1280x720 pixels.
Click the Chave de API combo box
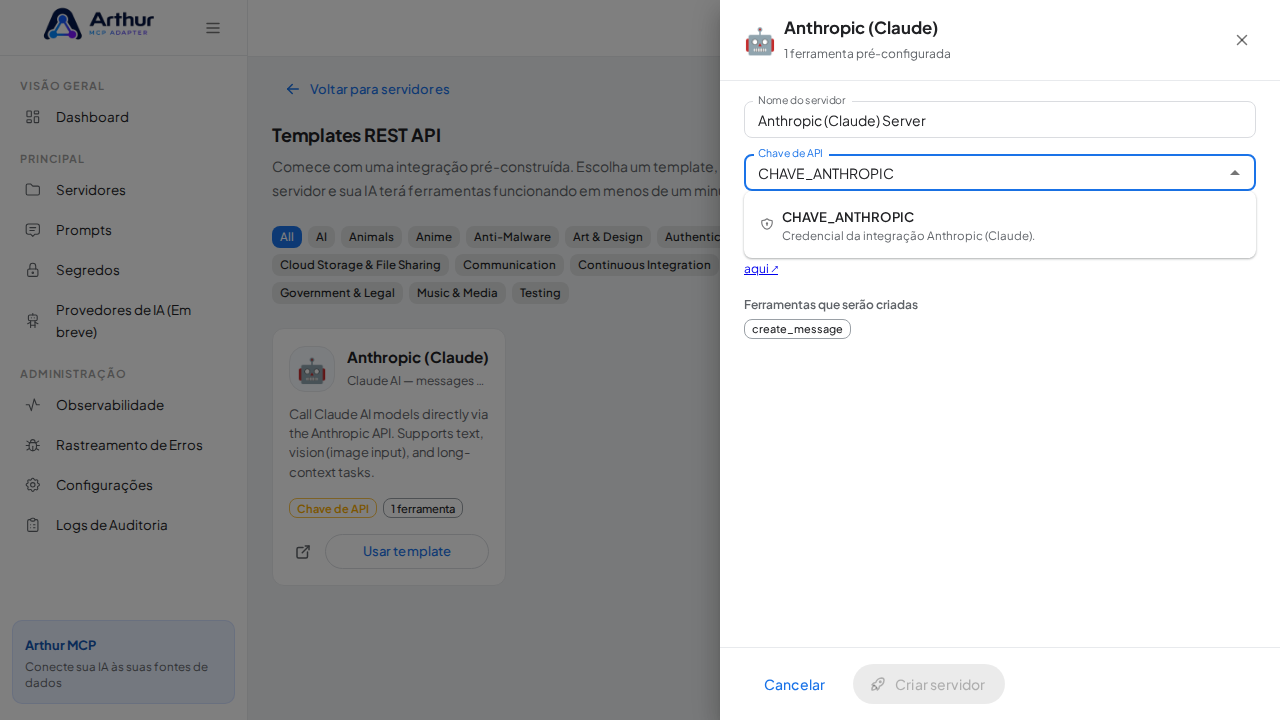1000,173
